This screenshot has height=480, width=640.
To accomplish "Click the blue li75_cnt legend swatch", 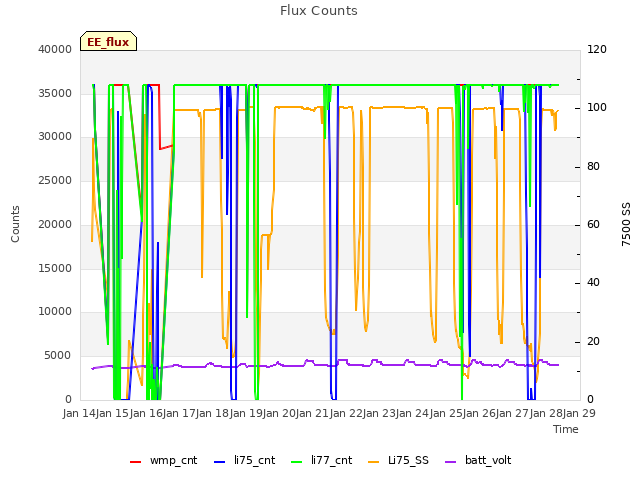I will tap(219, 462).
